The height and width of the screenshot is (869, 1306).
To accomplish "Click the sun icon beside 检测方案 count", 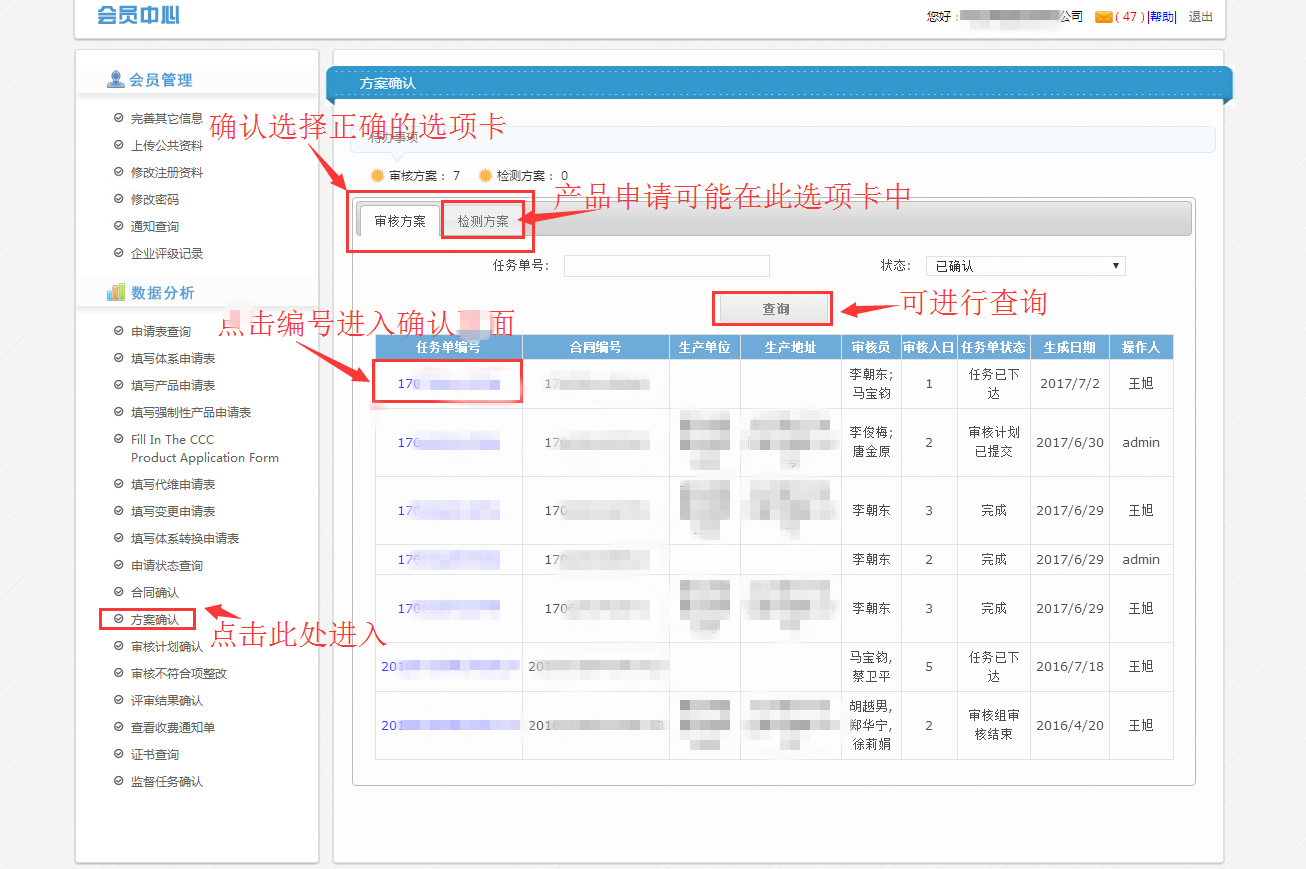I will 485,176.
